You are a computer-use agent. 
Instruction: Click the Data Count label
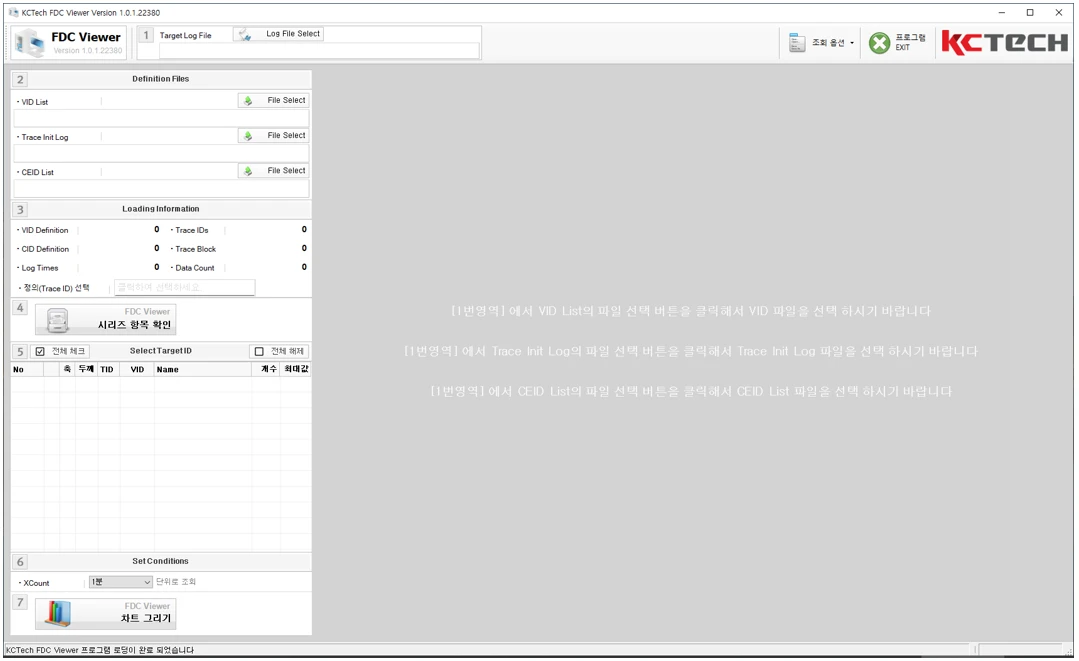[195, 268]
